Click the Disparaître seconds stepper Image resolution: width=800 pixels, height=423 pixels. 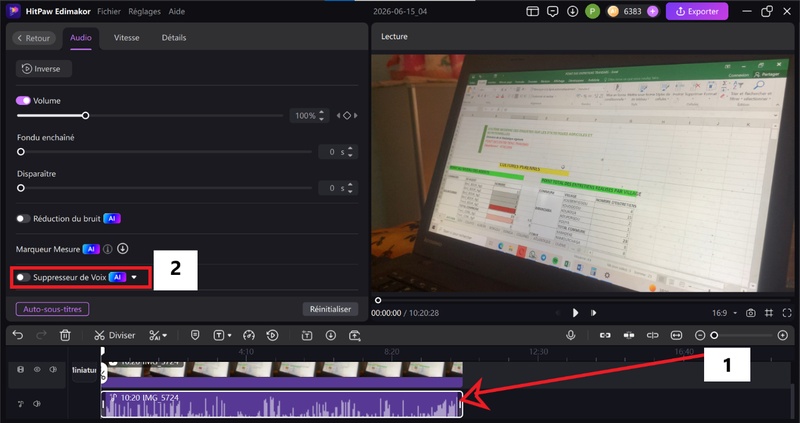tap(350, 188)
